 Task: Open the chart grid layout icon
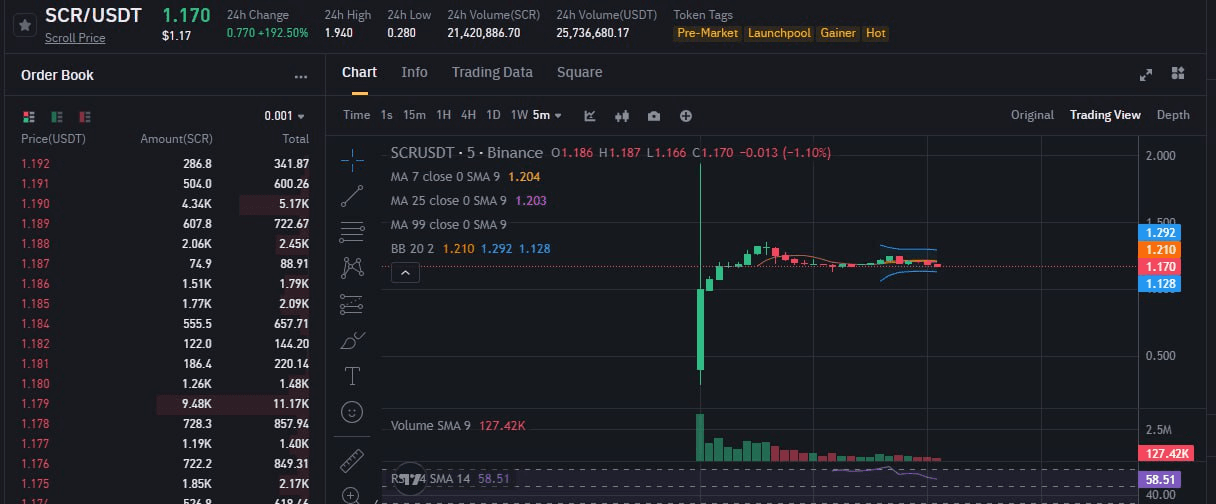pyautogui.click(x=1178, y=73)
